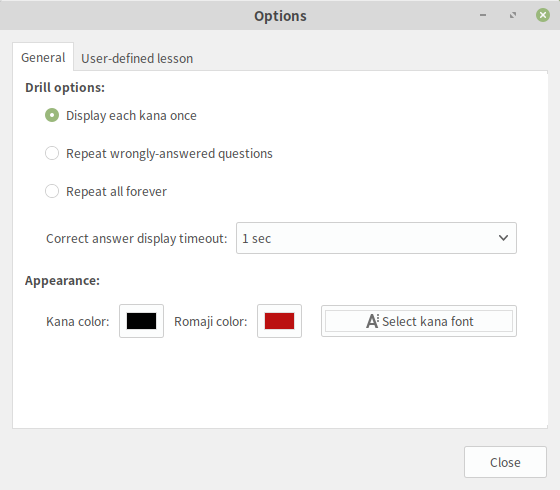Click the font letter icon on kana font button
This screenshot has width=560, height=490.
pyautogui.click(x=372, y=321)
